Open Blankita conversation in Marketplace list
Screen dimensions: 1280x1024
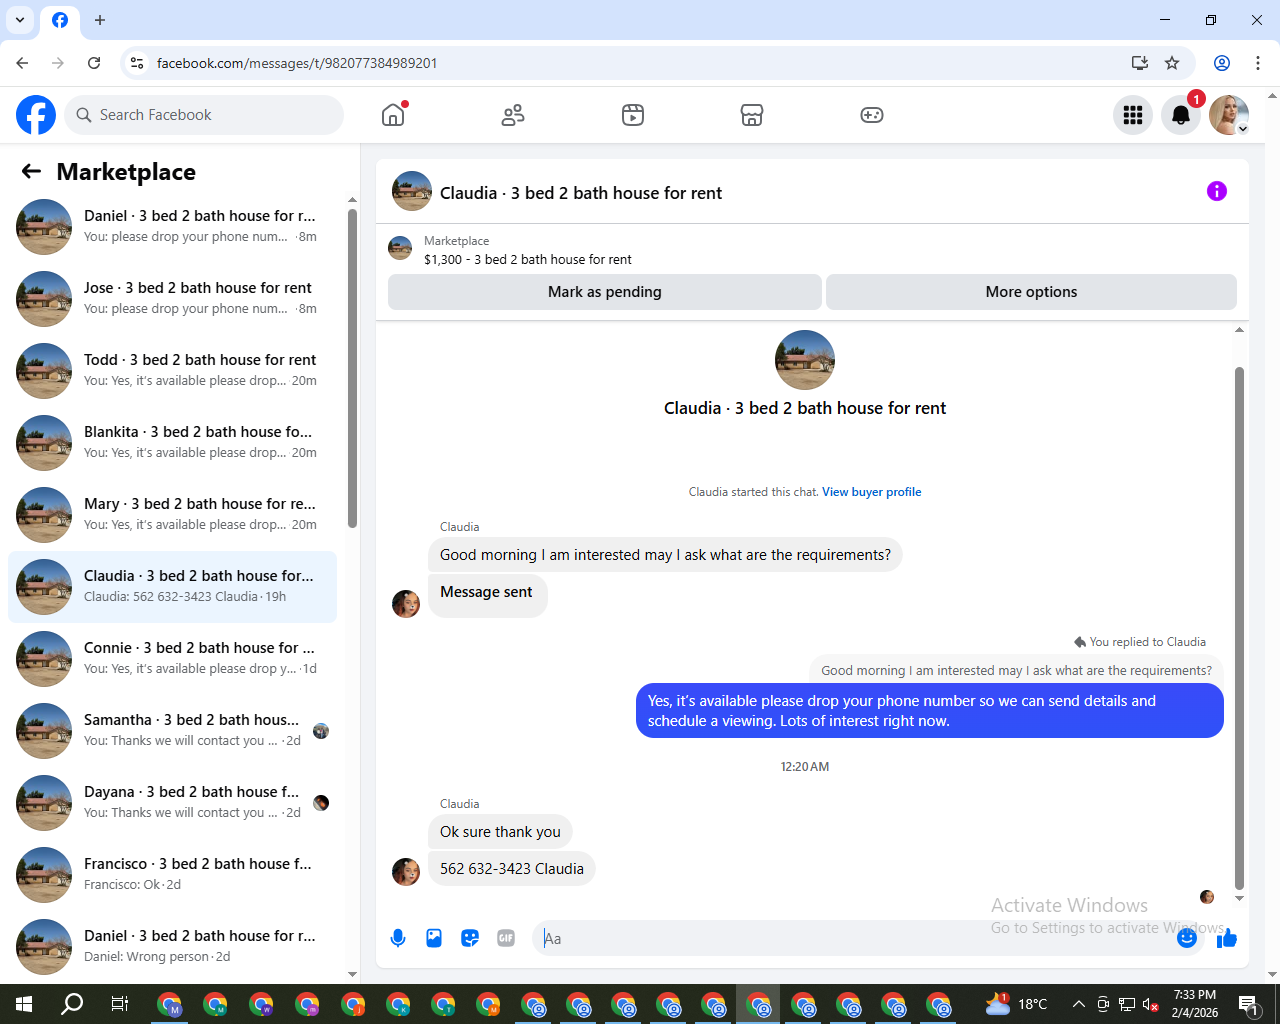click(172, 443)
